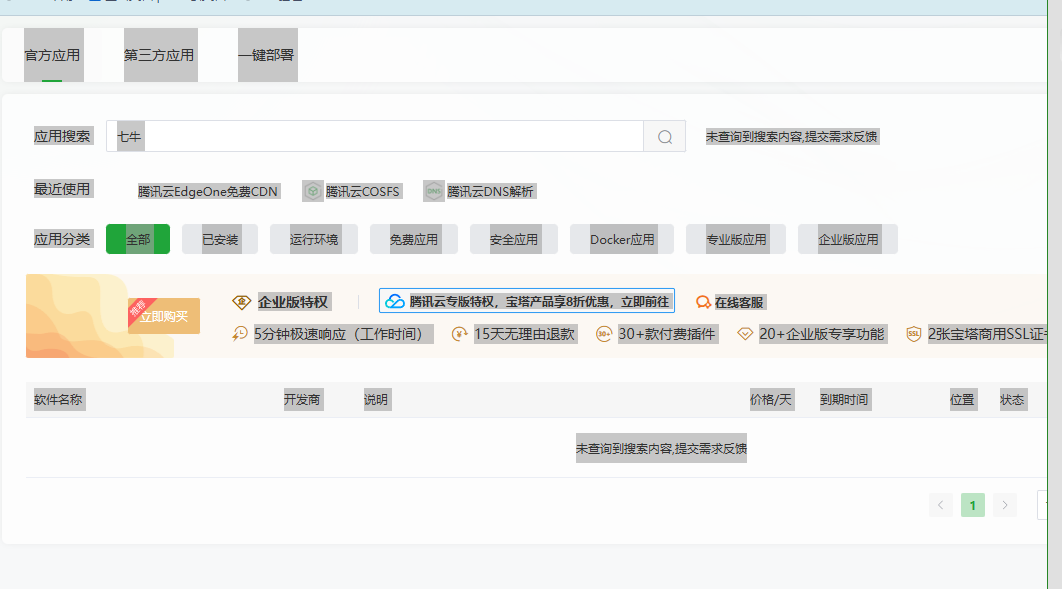Click the 在线客服 chat icon
The width and height of the screenshot is (1062, 589).
[703, 302]
